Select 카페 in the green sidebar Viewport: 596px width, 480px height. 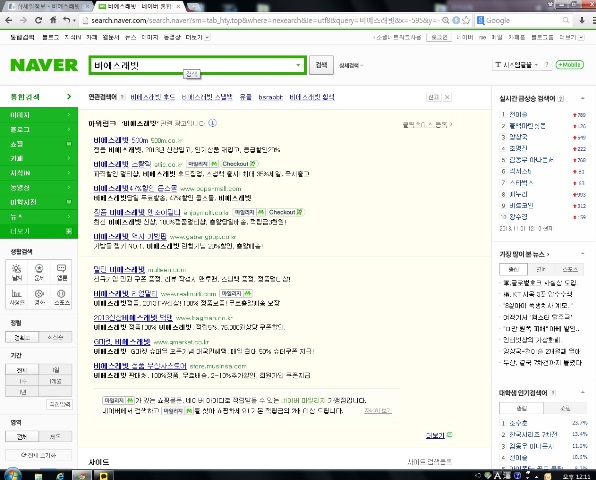39,158
